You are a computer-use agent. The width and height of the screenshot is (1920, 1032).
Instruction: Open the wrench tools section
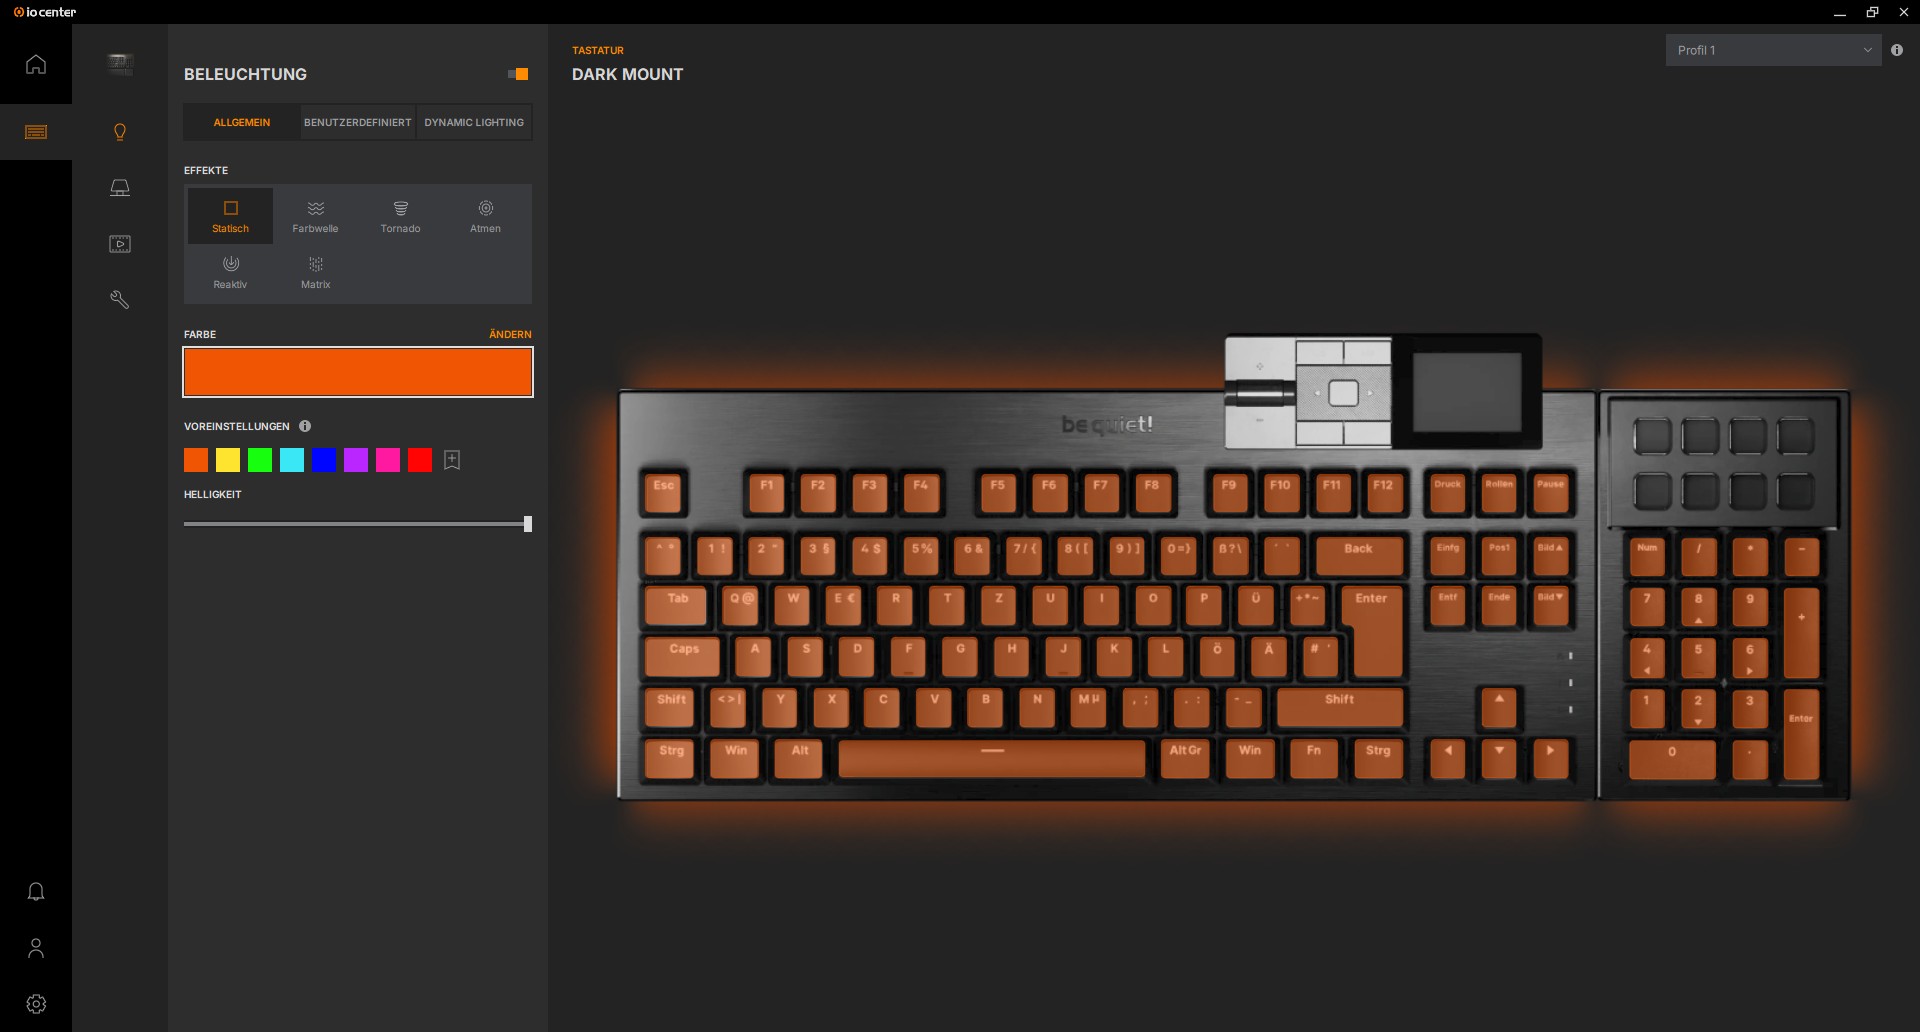(x=120, y=300)
